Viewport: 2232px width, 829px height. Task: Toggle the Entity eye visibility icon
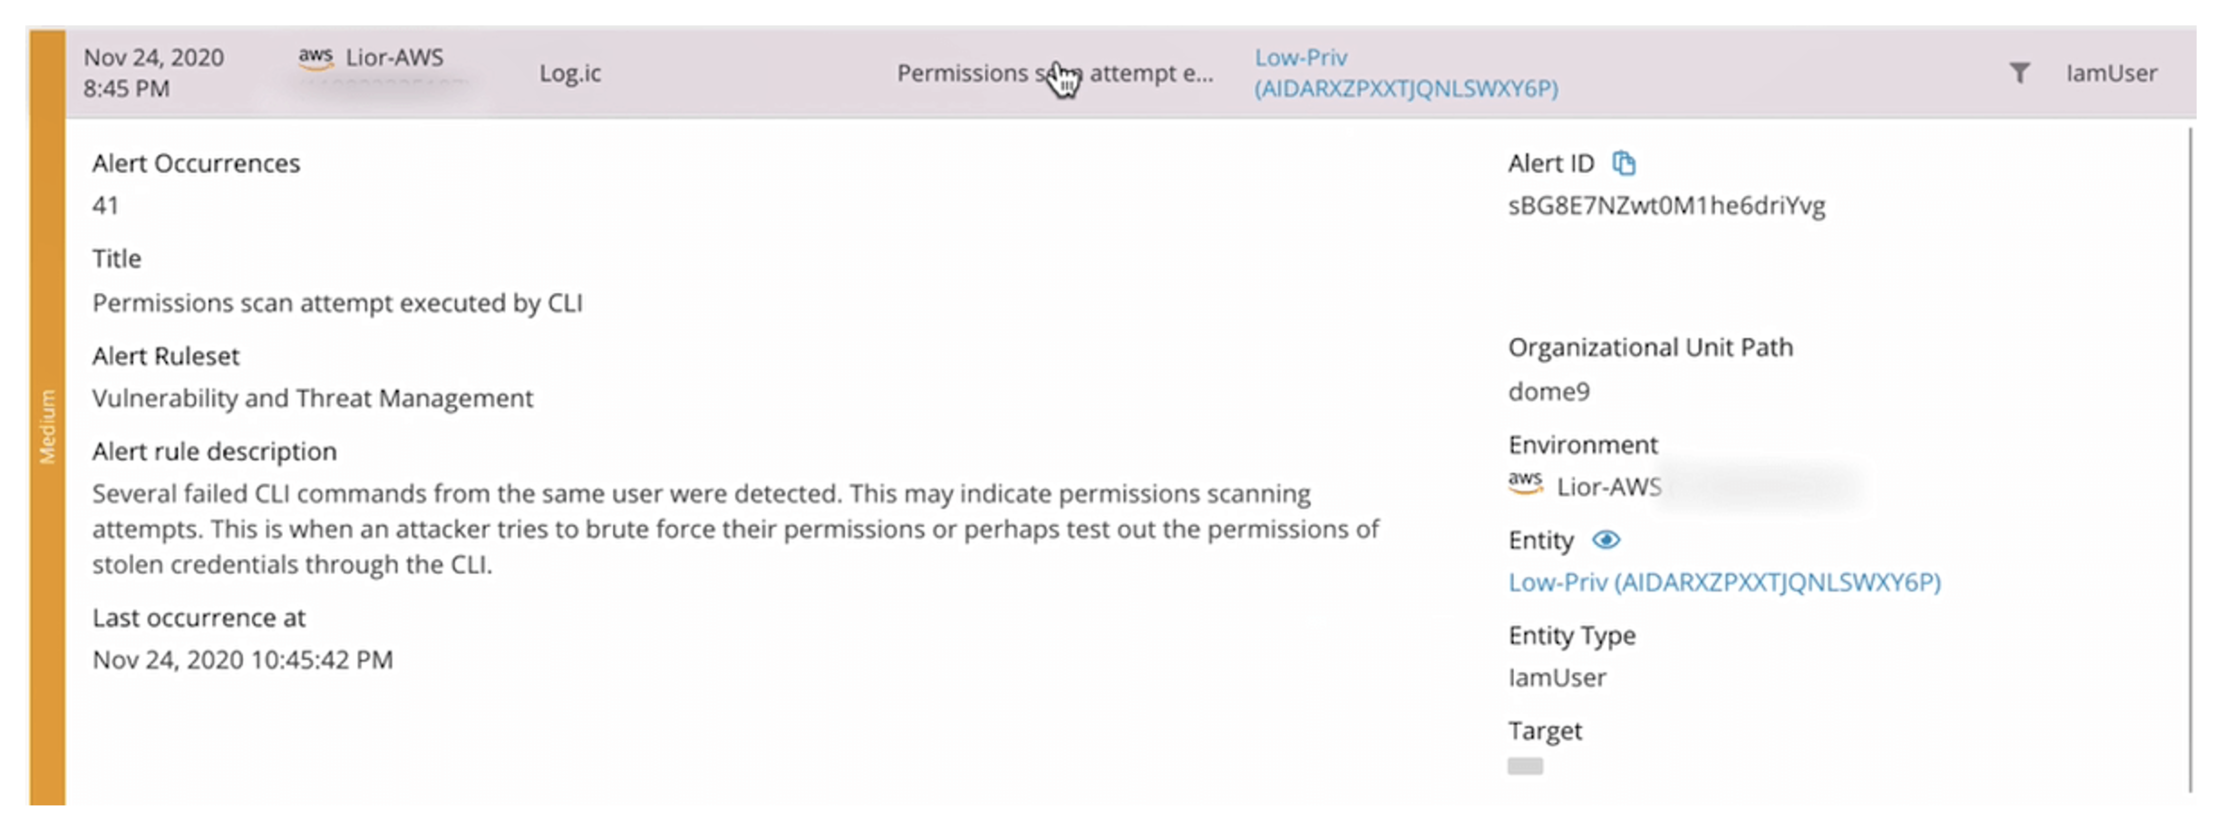click(x=1606, y=540)
